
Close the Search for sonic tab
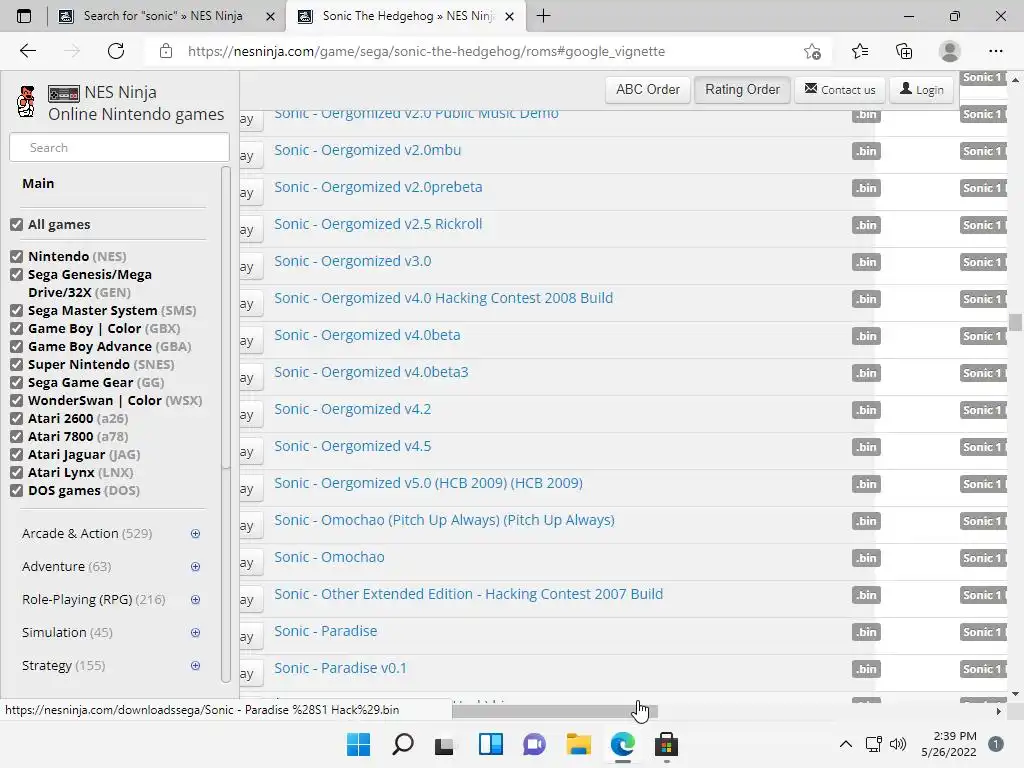pyautogui.click(x=270, y=16)
